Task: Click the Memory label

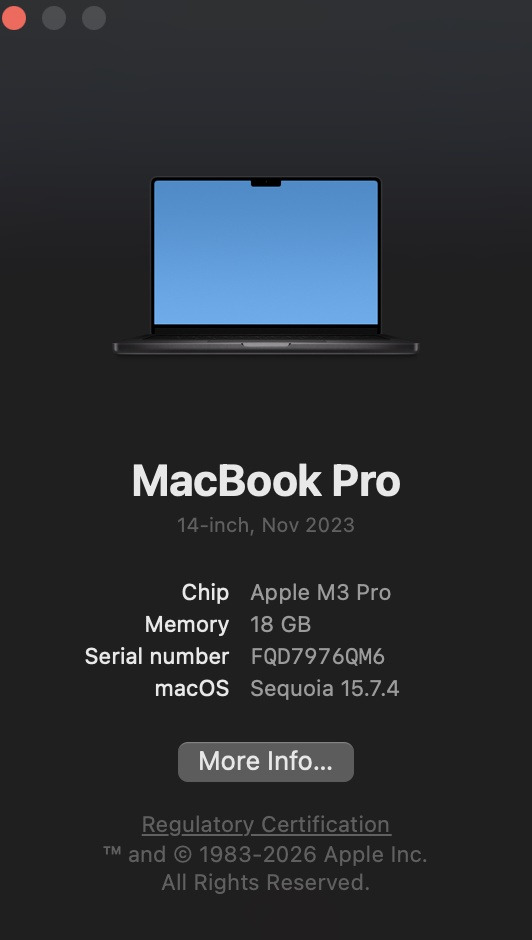Action: pos(187,625)
